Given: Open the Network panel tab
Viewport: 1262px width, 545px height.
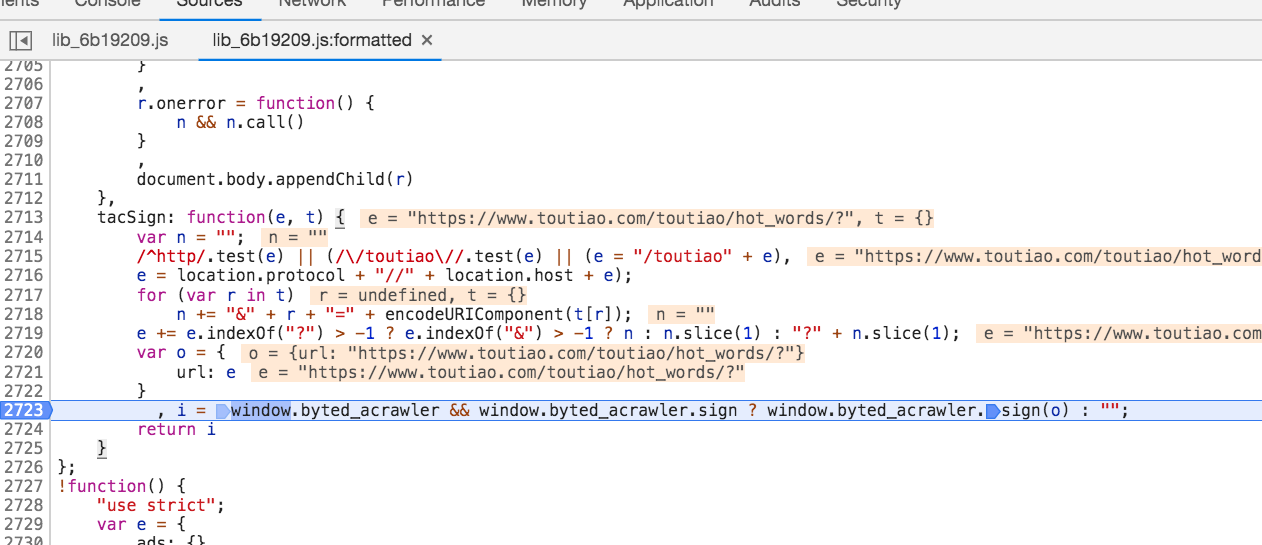Looking at the screenshot, I should click(312, 3).
